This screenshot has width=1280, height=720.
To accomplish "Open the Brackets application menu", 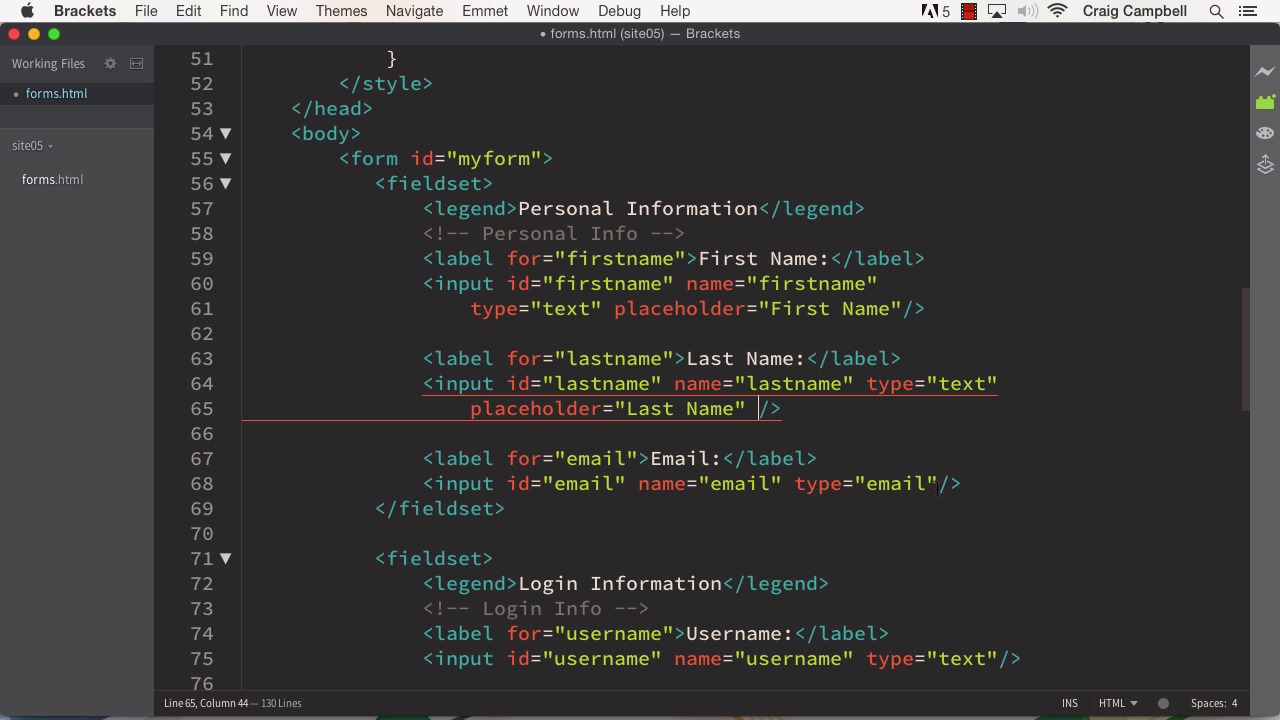I will (x=85, y=11).
